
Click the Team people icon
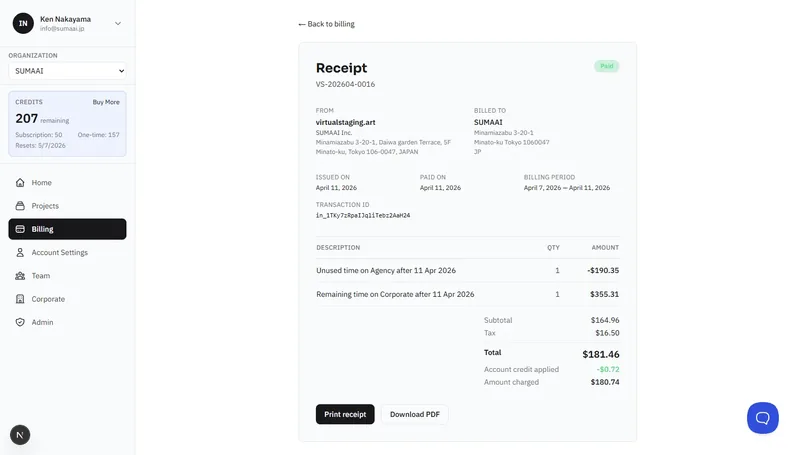click(20, 276)
